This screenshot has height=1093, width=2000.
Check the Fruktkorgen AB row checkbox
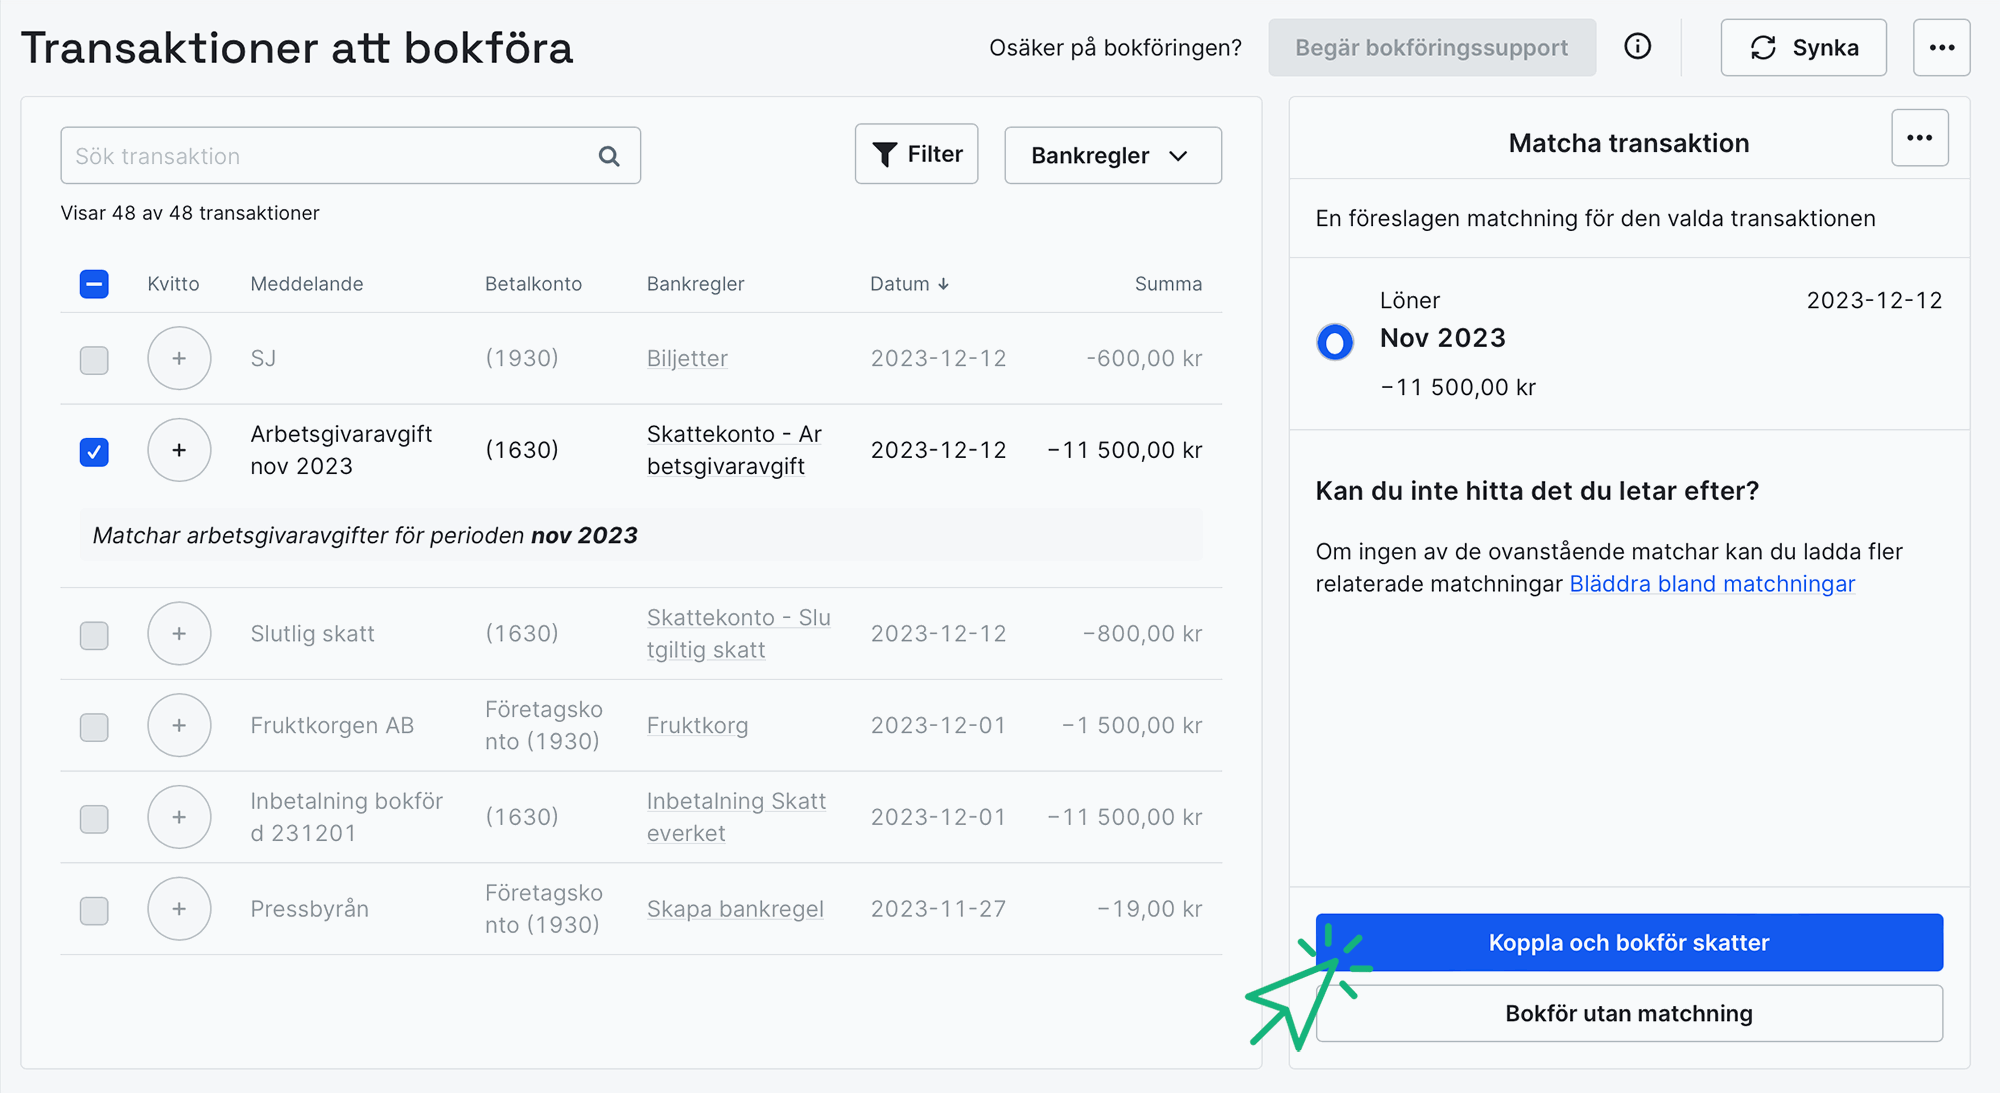coord(93,726)
